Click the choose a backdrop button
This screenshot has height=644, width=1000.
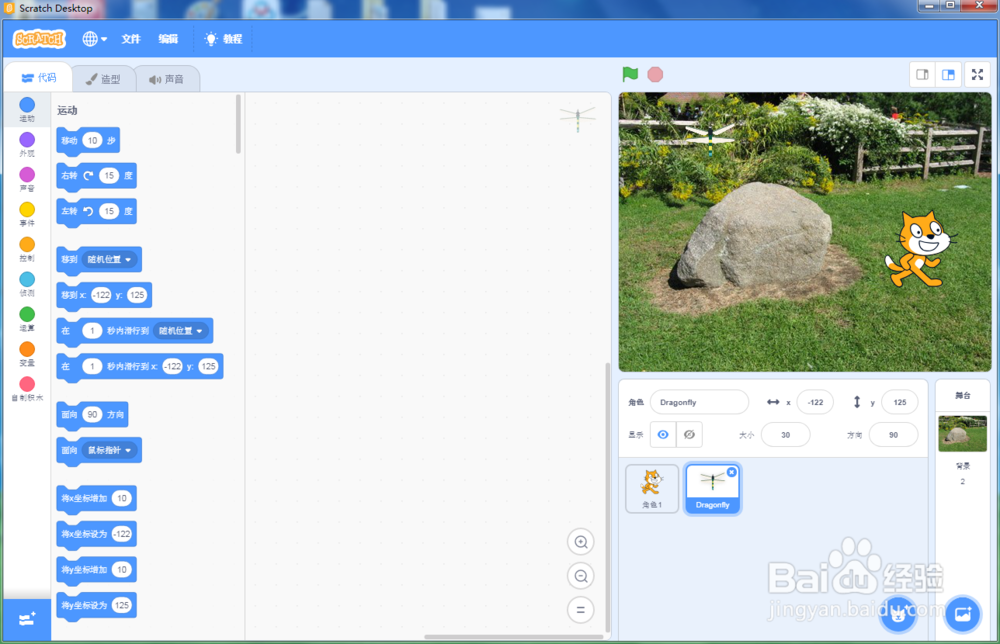(962, 615)
